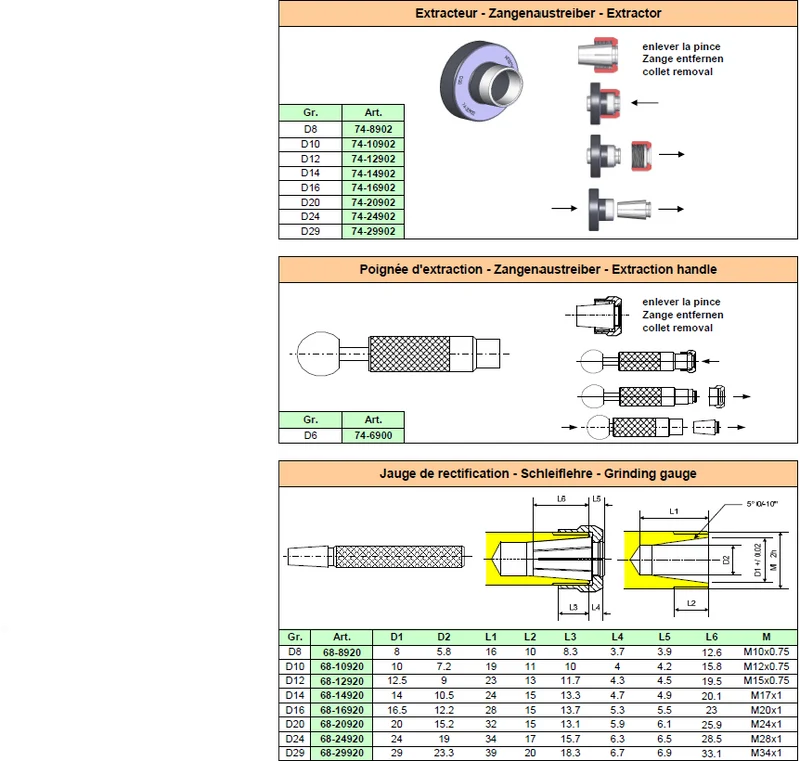Click the knurled grinding gauge illustration
Screen dimensions: 800x761
(378, 556)
